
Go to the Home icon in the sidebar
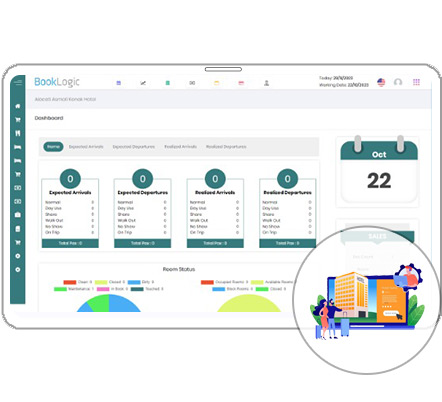tap(18, 106)
